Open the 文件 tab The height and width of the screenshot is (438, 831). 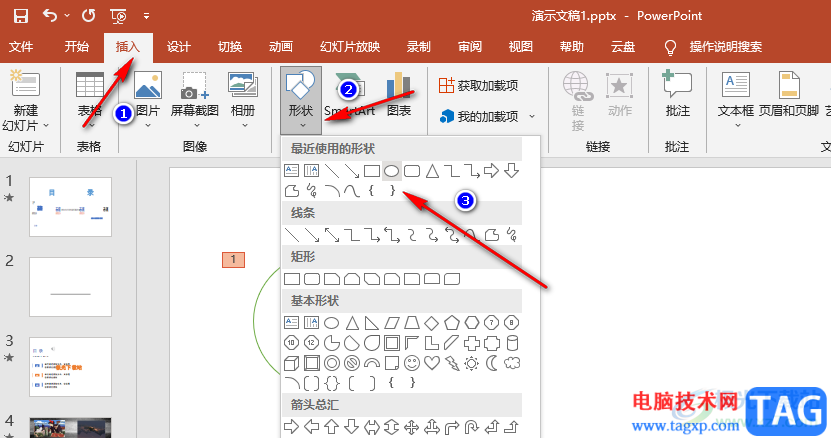pos(21,47)
